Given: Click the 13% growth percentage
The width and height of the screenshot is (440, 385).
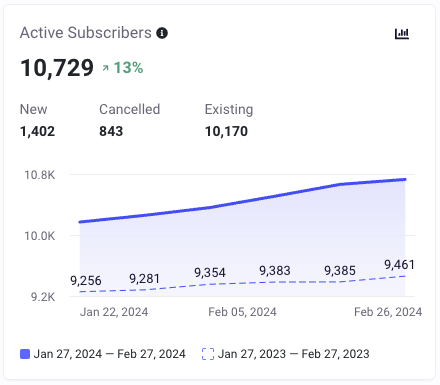Looking at the screenshot, I should [x=128, y=68].
